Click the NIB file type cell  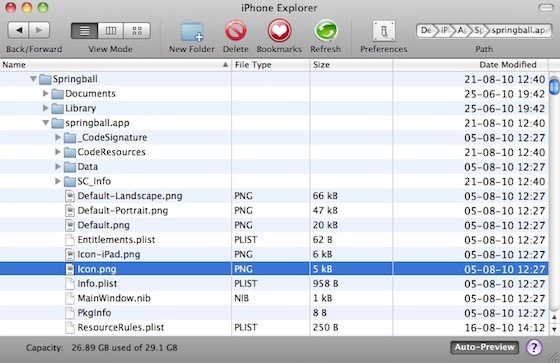(x=242, y=298)
